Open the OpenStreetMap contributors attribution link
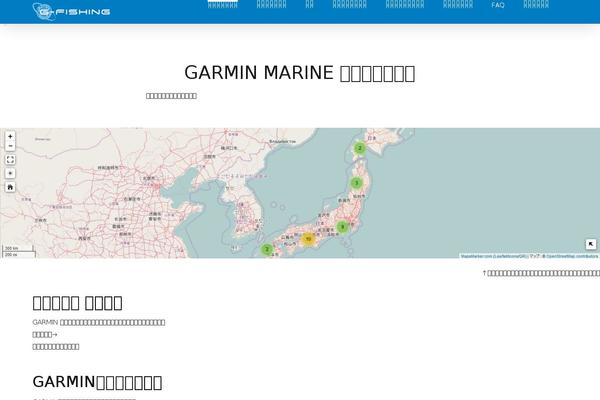Image resolution: width=600 pixels, height=400 pixels. coord(572,256)
